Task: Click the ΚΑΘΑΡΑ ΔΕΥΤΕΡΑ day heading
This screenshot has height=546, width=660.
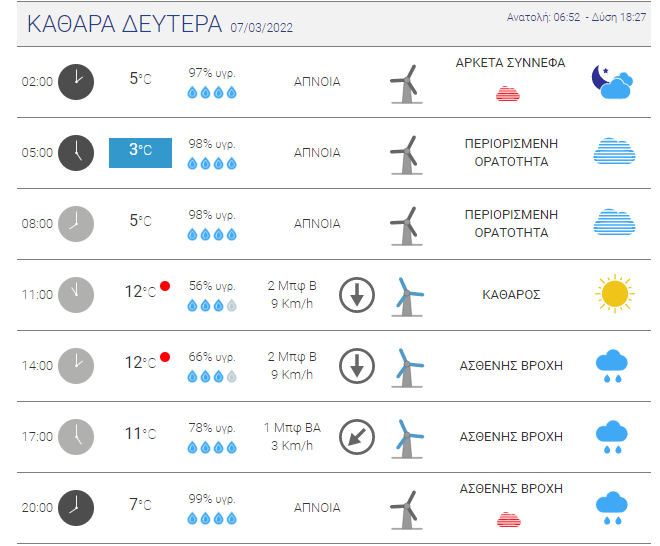Action: [x=124, y=25]
